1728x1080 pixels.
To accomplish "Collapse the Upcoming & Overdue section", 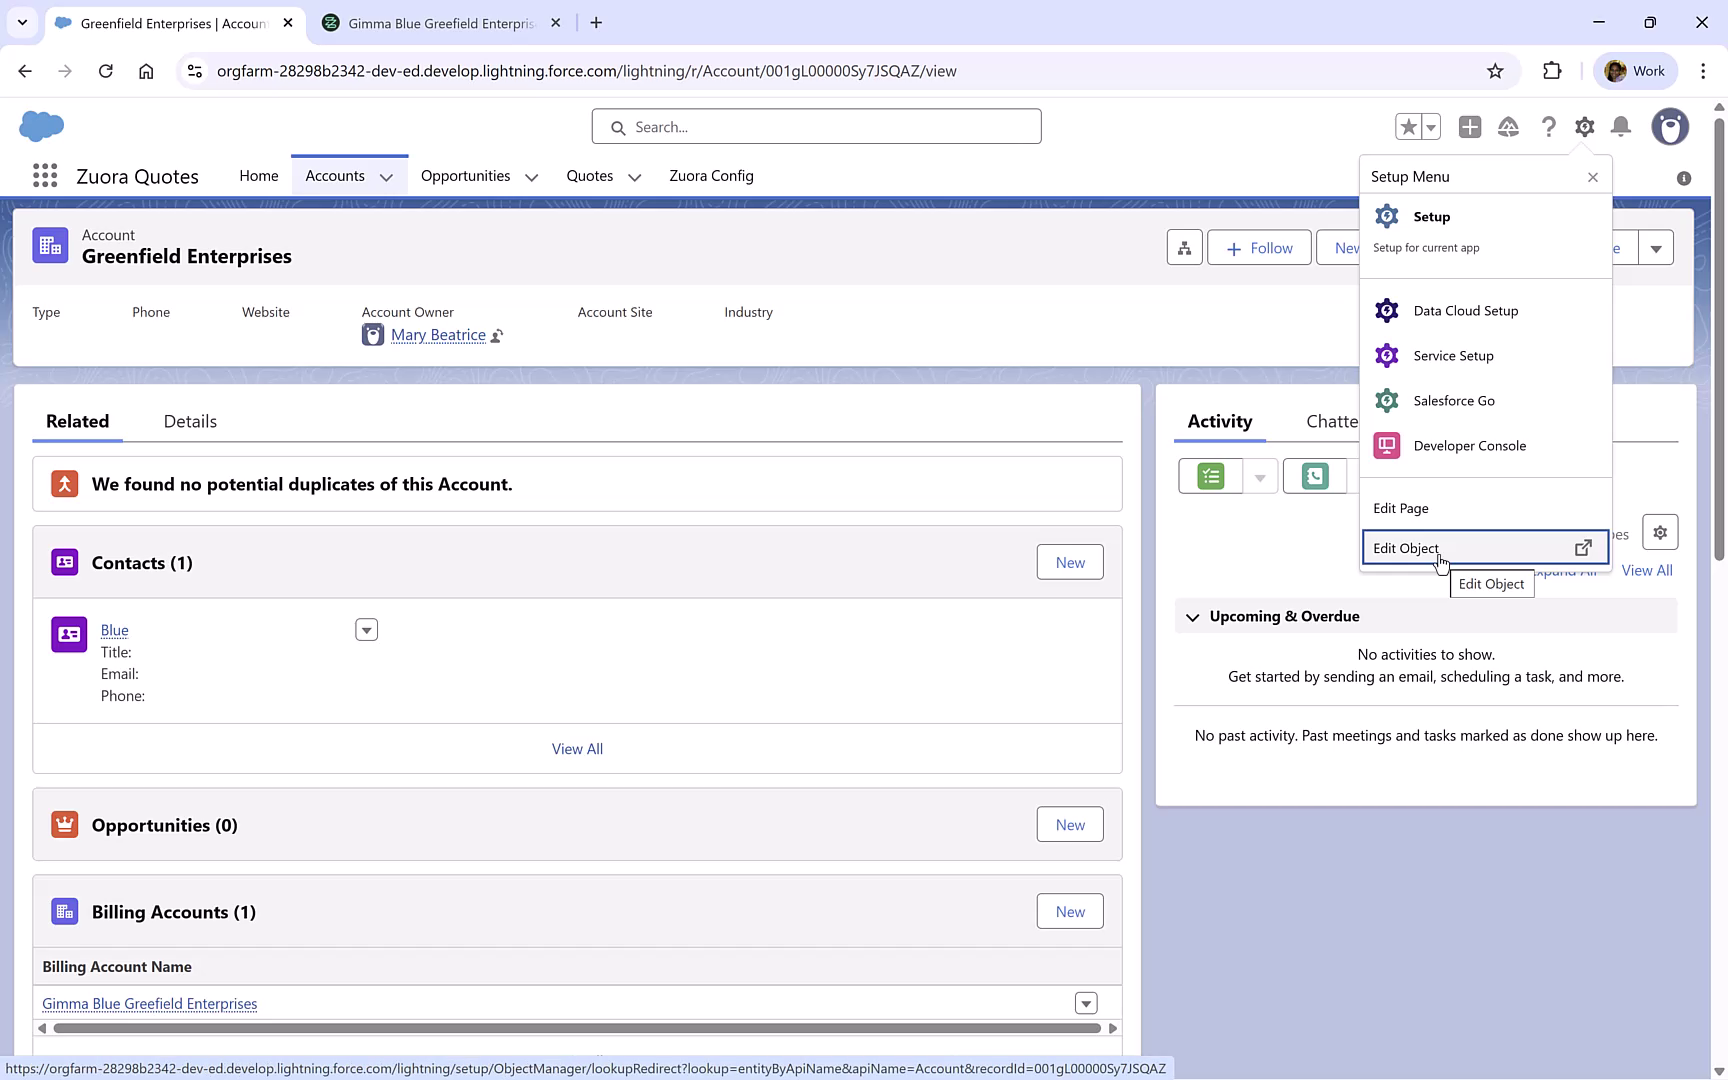I will point(1192,617).
